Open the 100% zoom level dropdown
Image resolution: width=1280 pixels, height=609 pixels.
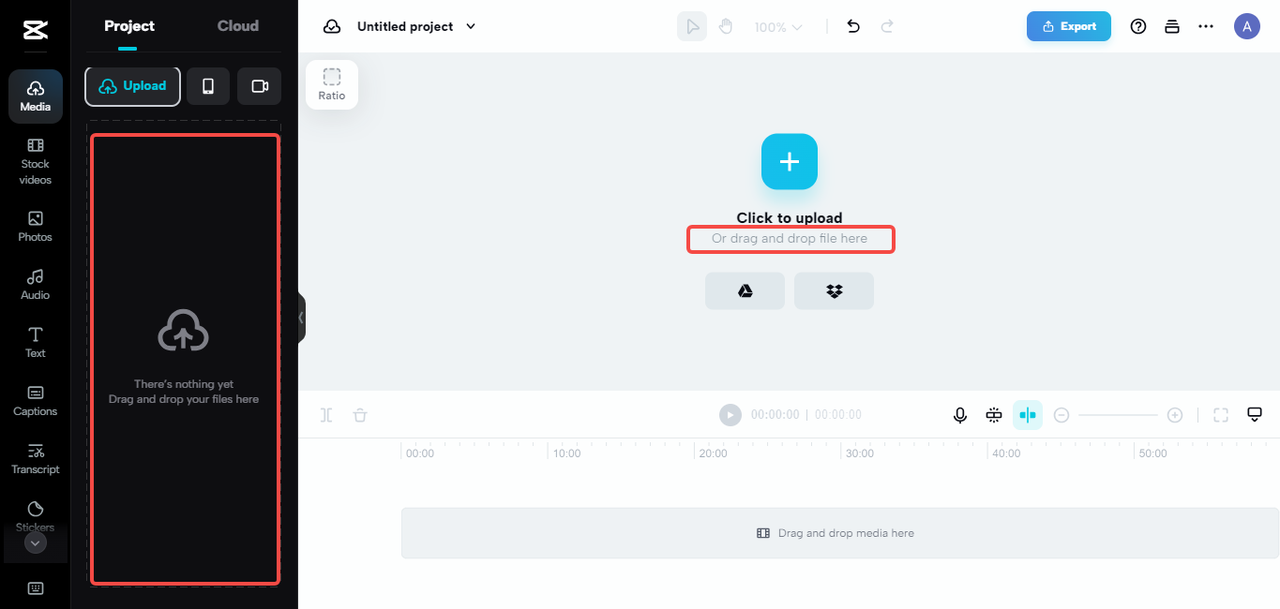[779, 27]
